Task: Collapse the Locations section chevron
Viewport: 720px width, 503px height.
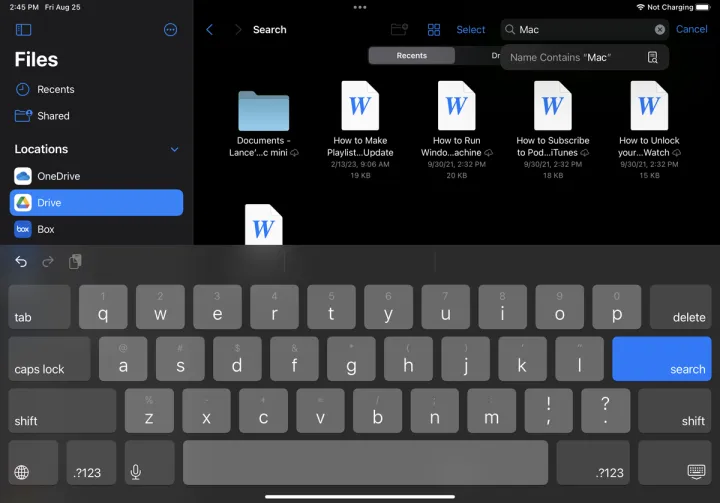Action: click(174, 150)
